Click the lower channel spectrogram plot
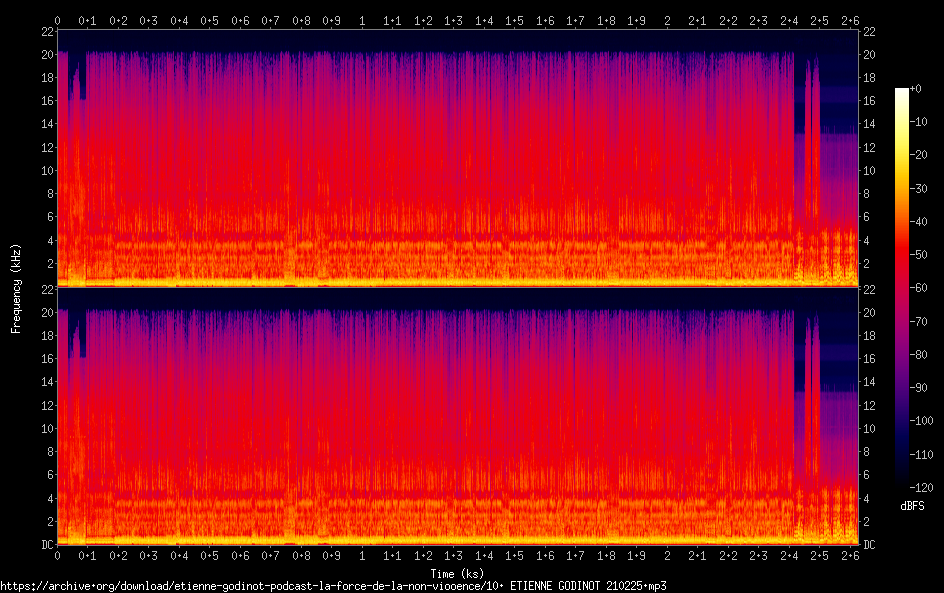944x593 pixels. click(x=458, y=417)
